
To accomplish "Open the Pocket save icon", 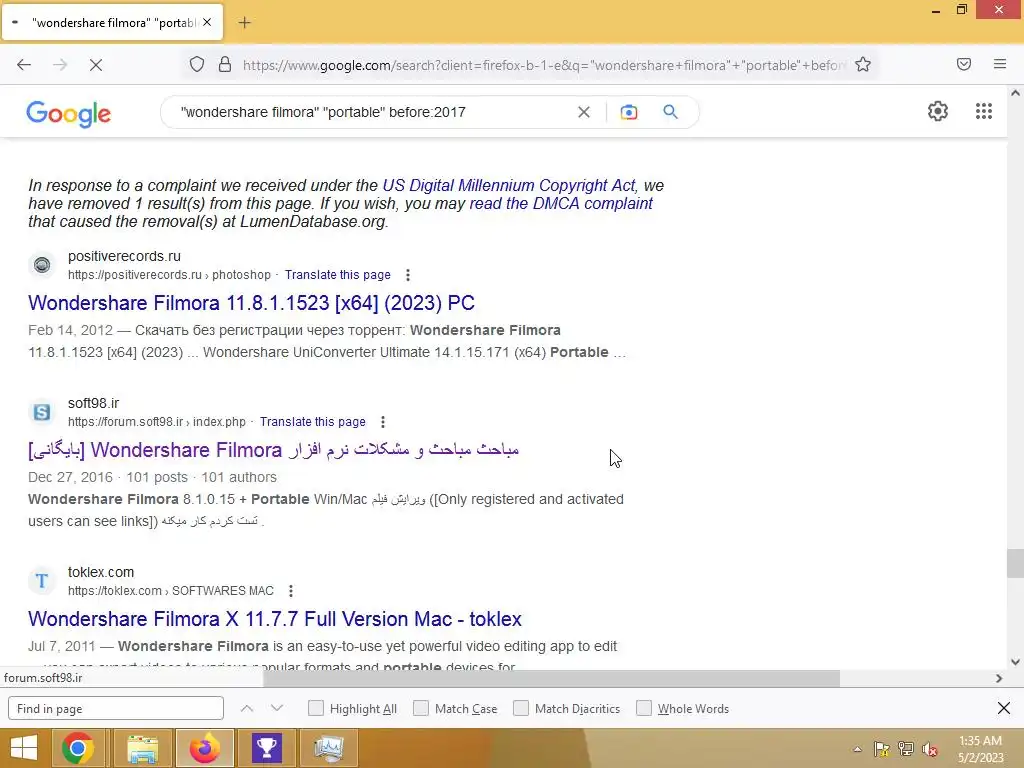I will tap(964, 64).
